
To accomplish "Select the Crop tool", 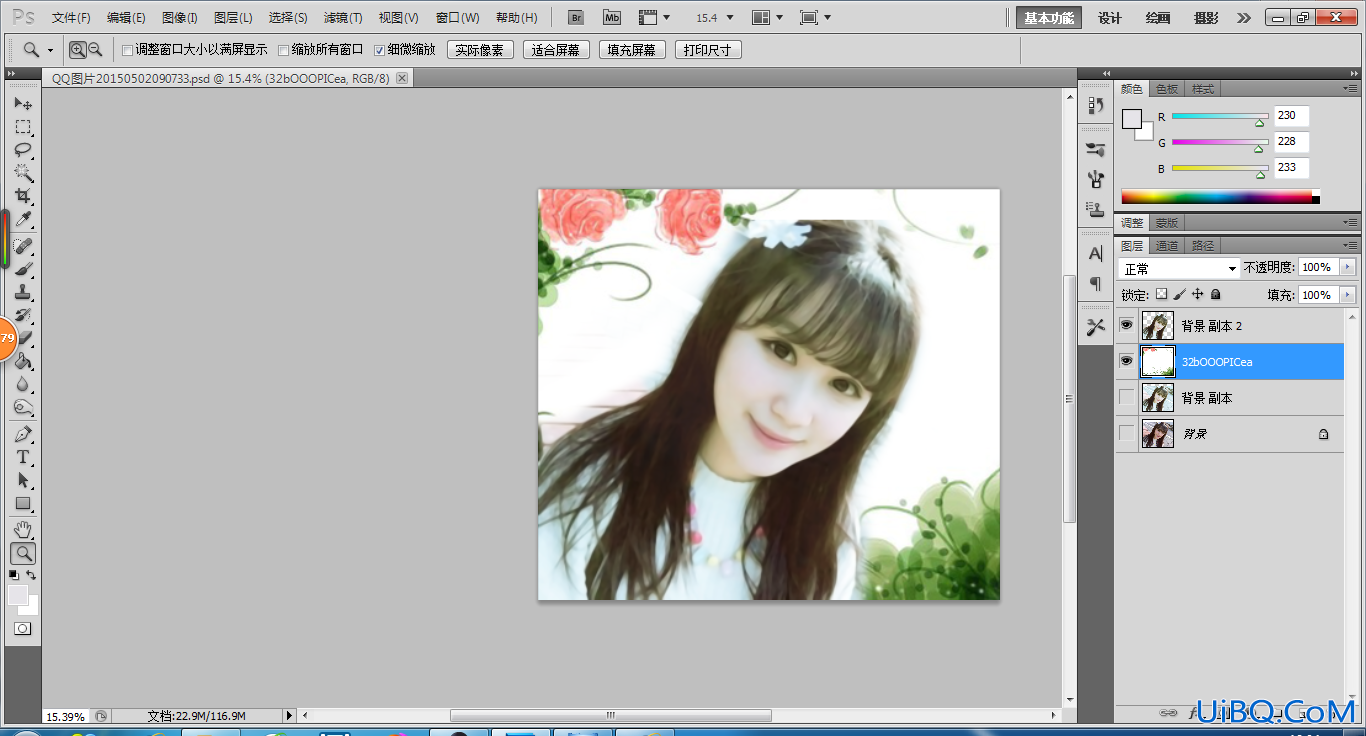I will pyautogui.click(x=23, y=196).
